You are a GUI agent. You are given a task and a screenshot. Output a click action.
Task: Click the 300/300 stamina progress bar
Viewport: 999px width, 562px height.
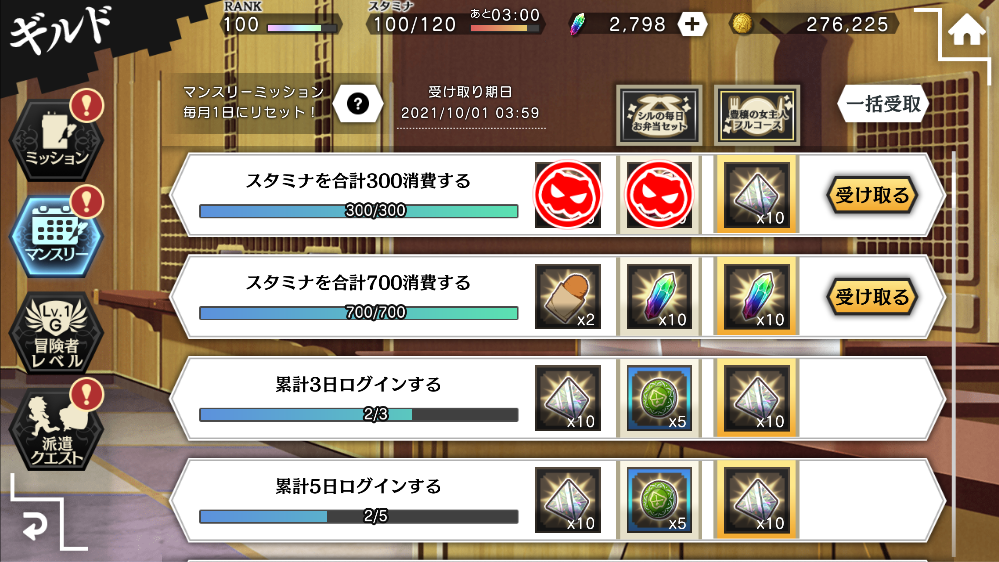[359, 211]
